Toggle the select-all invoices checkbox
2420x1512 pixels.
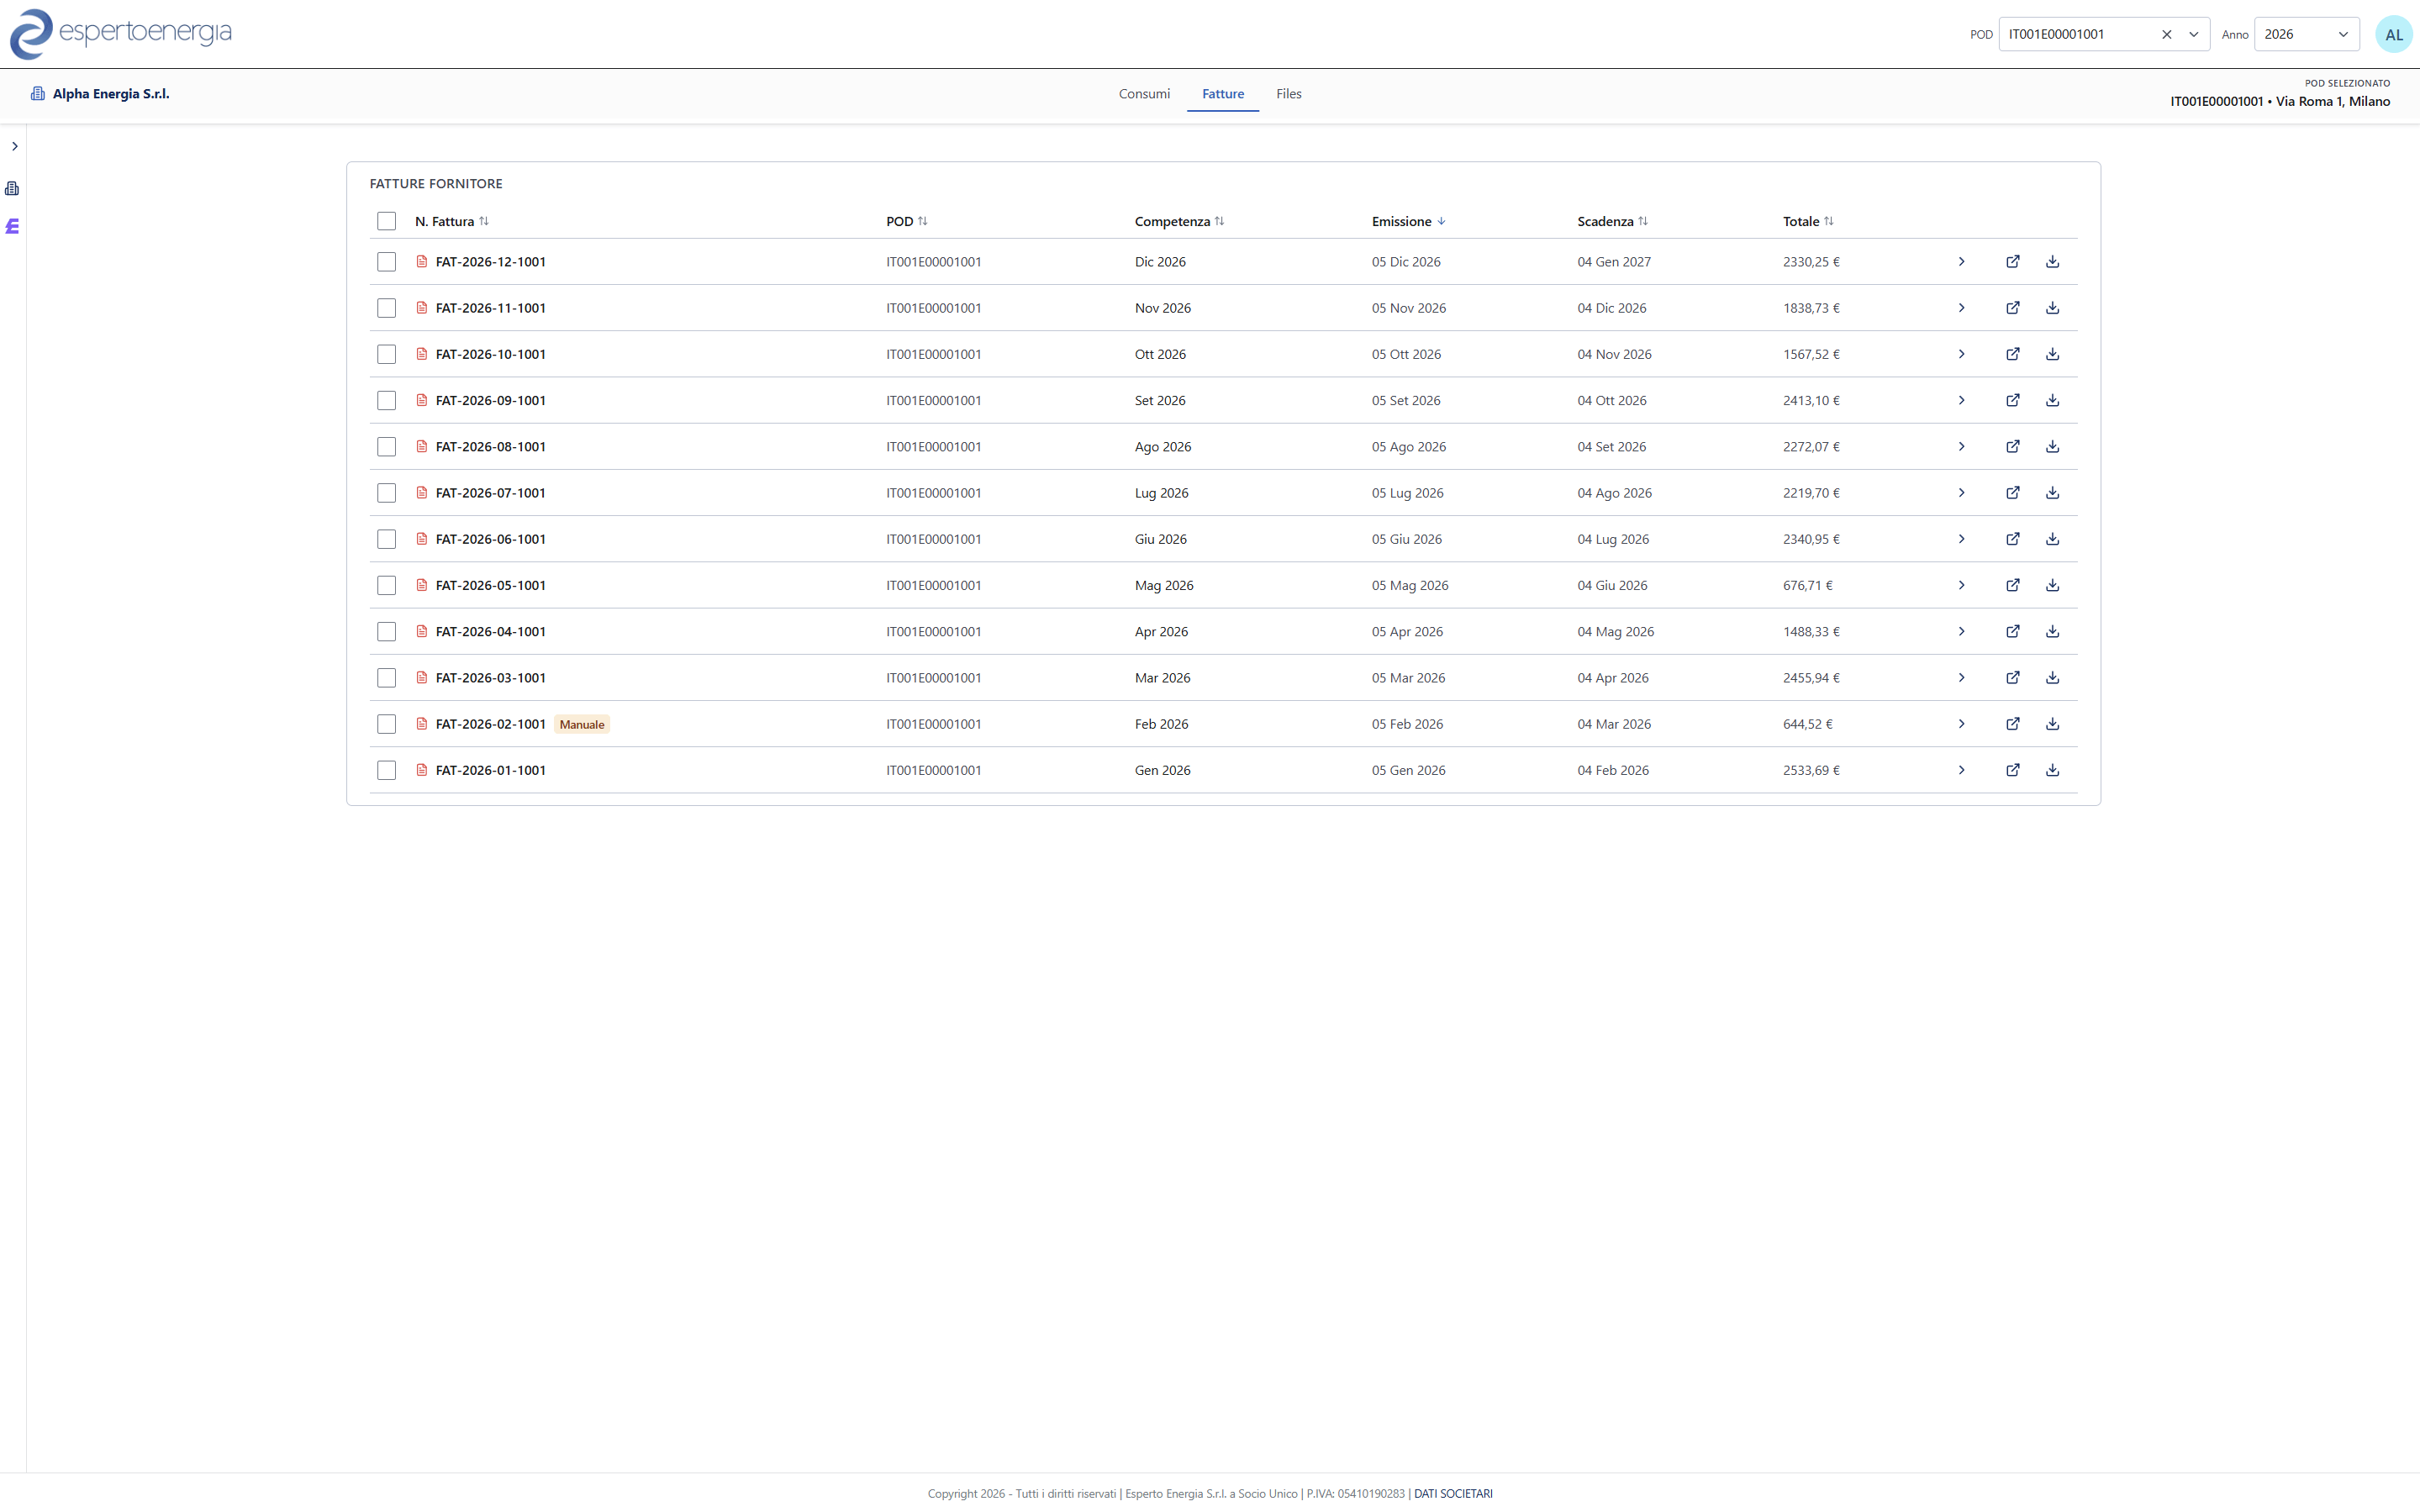pos(387,221)
